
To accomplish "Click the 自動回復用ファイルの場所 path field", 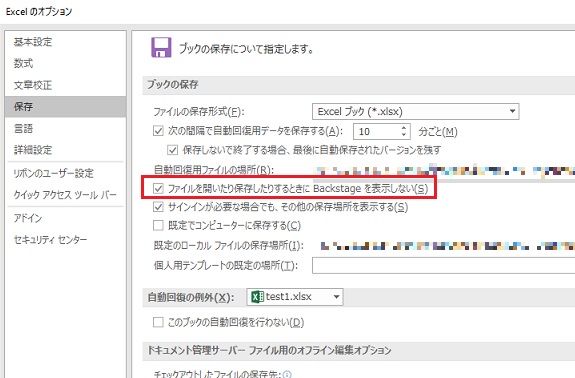I will point(445,170).
